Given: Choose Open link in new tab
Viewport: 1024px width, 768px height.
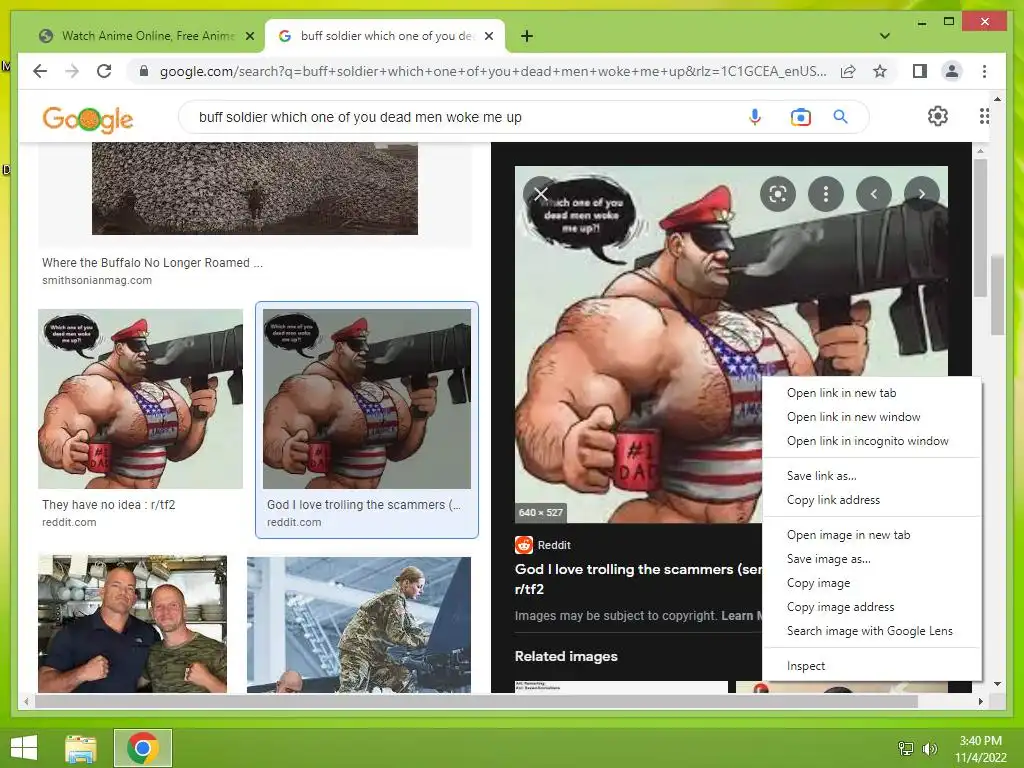Looking at the screenshot, I should click(871, 393).
